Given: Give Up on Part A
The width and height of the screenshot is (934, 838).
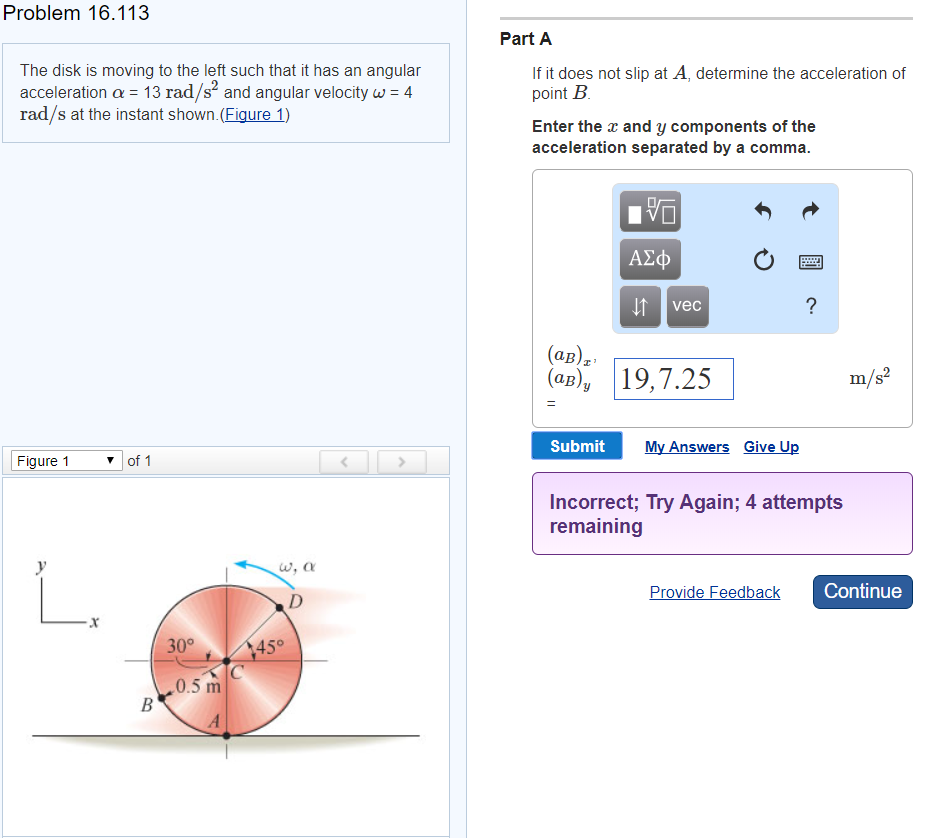Looking at the screenshot, I should coord(771,447).
